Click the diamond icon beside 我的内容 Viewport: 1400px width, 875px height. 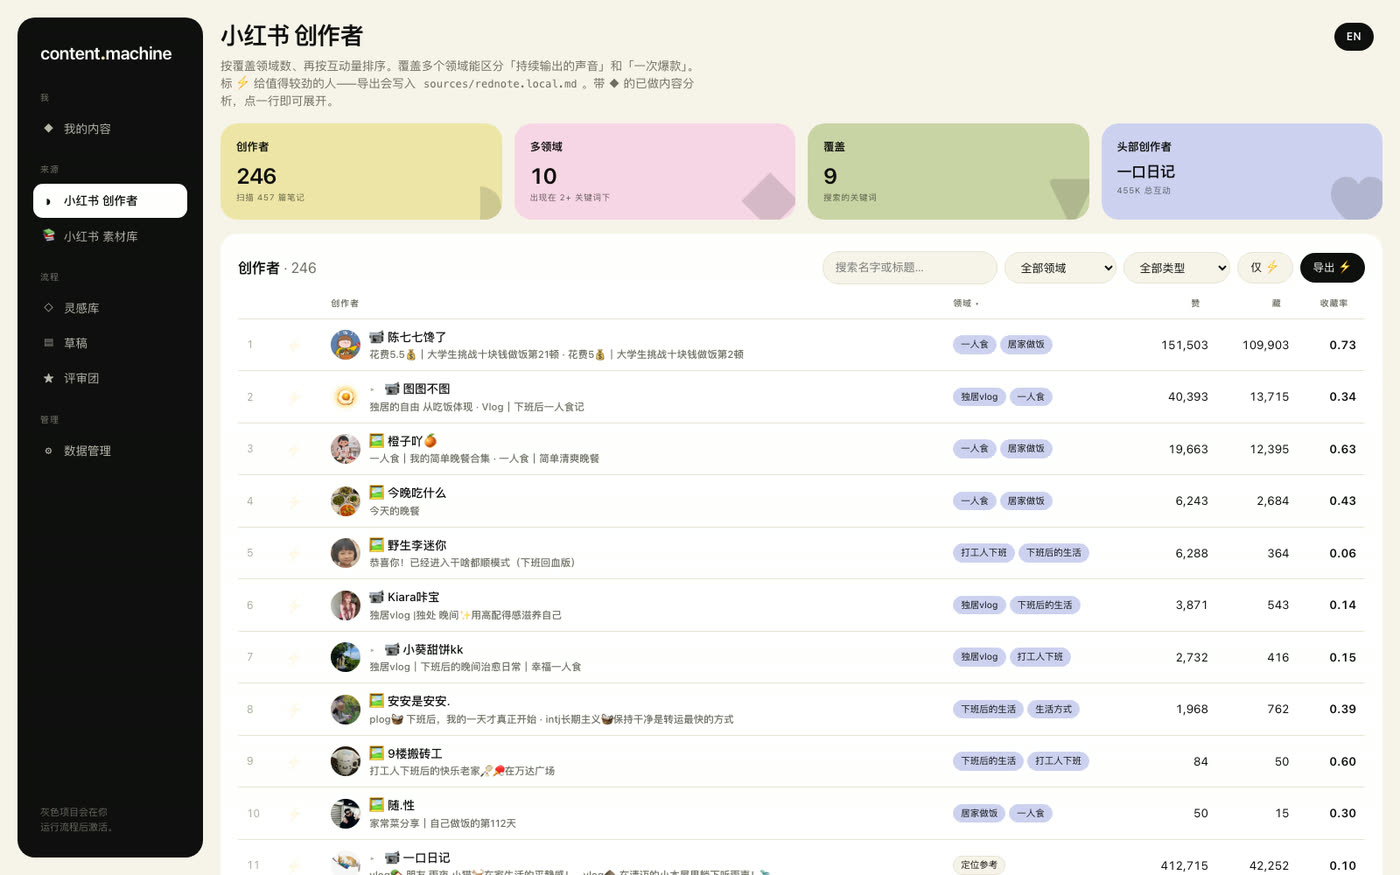pos(48,128)
